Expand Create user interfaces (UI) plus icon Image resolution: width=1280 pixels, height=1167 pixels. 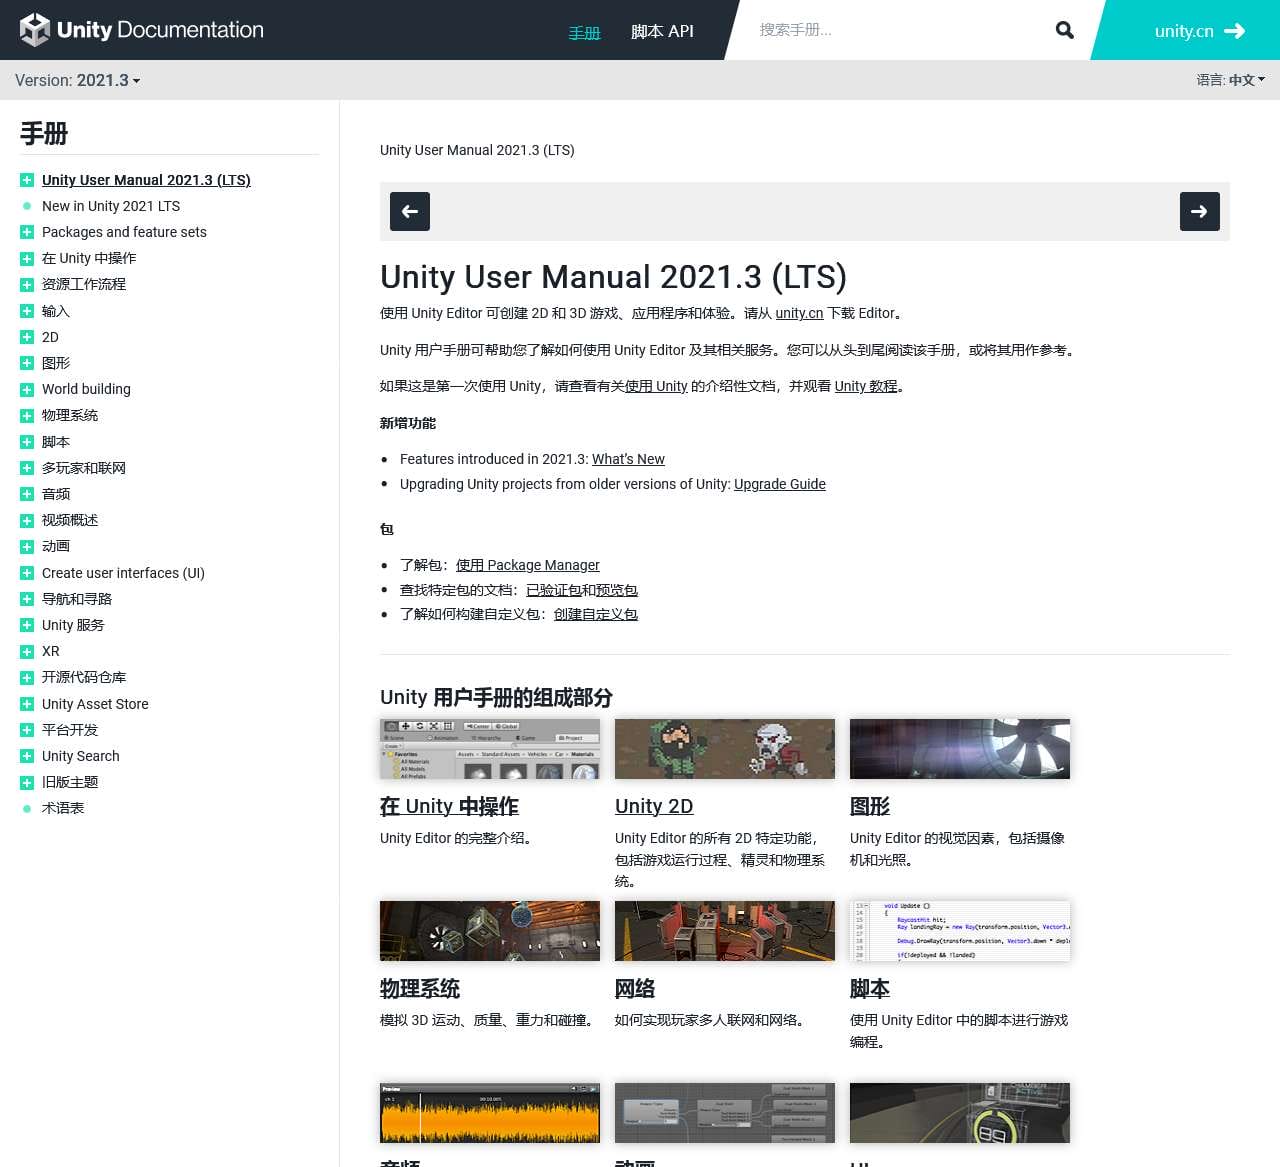pyautogui.click(x=27, y=573)
